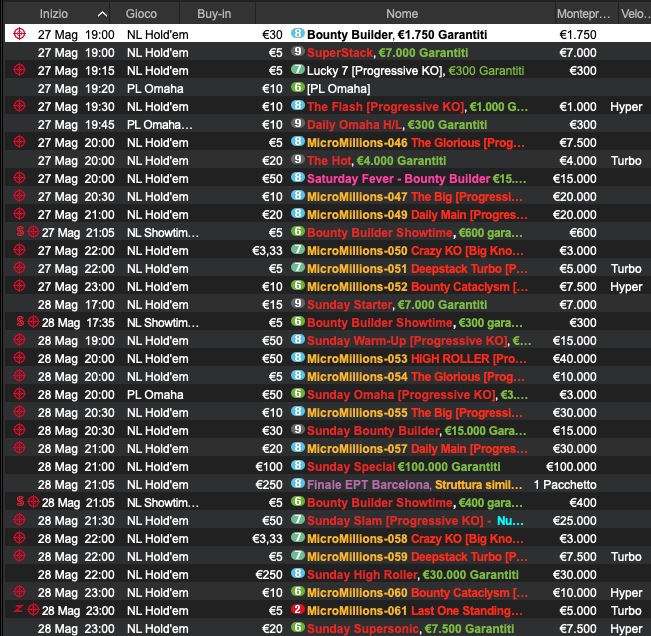
Task: Click the 8-max badge beside MicroMillions-053 HIGH ROLLER
Action: click(x=297, y=357)
